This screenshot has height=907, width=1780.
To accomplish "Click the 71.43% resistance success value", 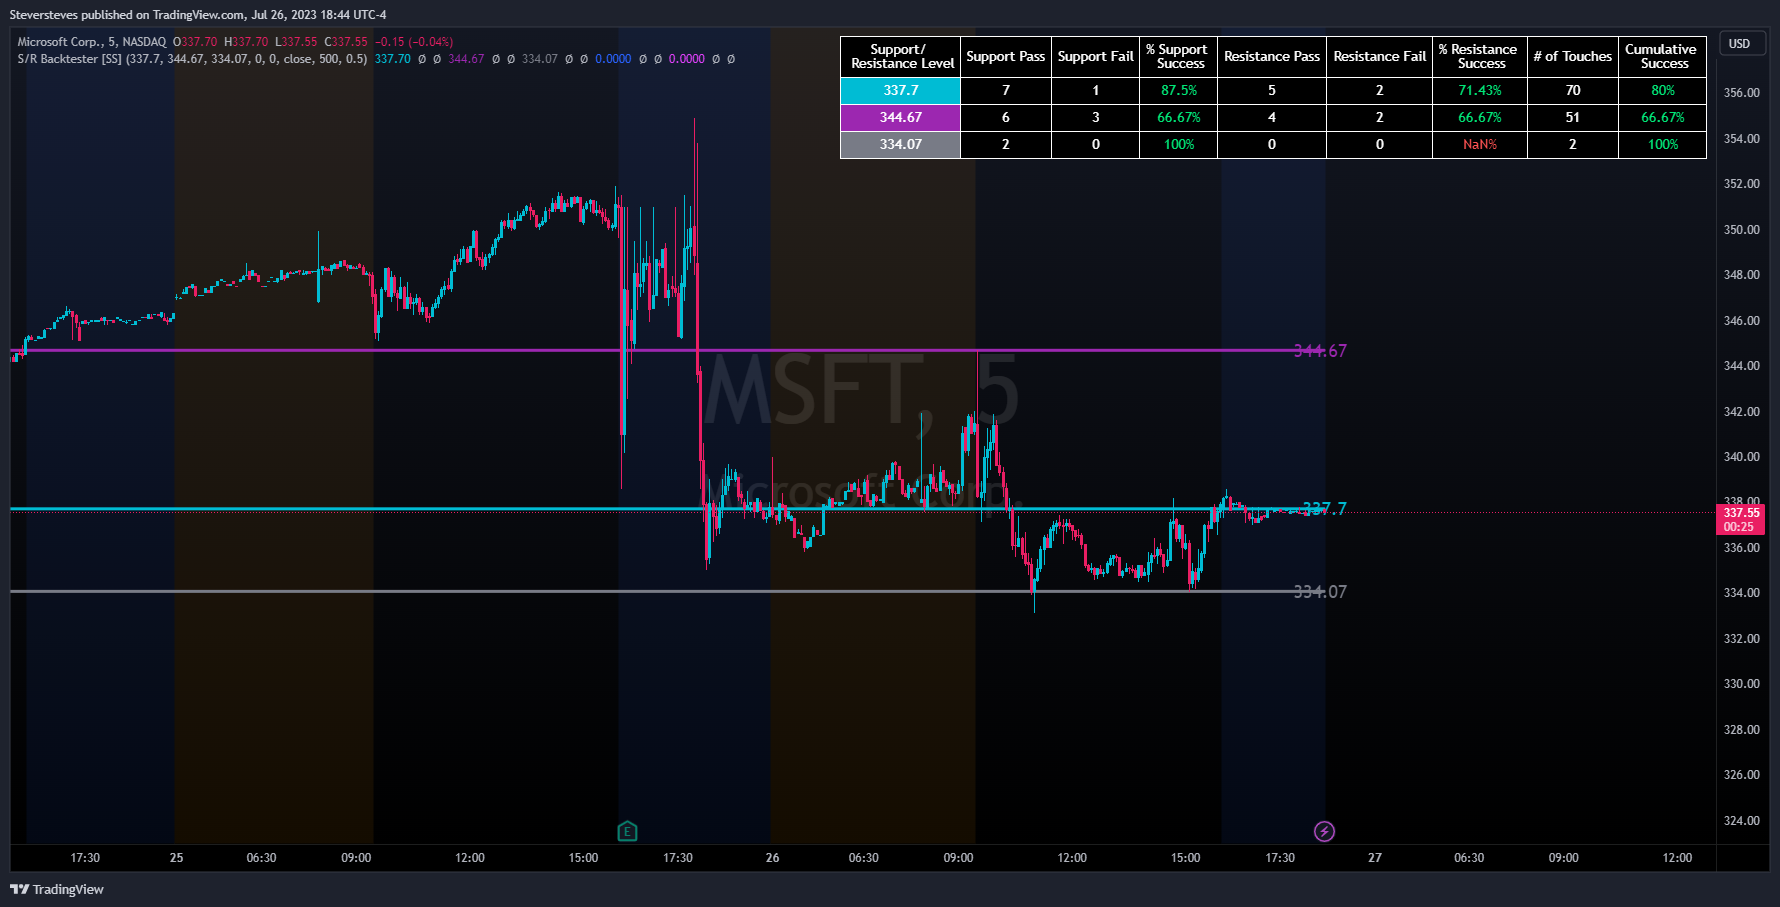I will (1480, 90).
